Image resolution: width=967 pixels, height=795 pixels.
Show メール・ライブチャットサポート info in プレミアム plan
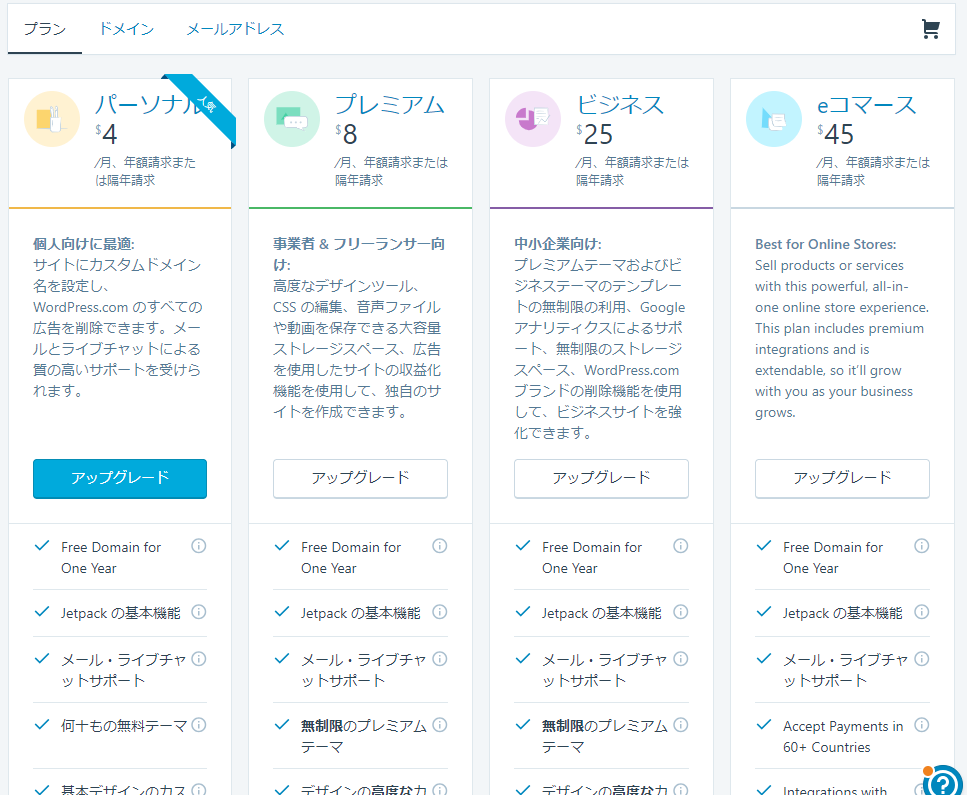[440, 659]
